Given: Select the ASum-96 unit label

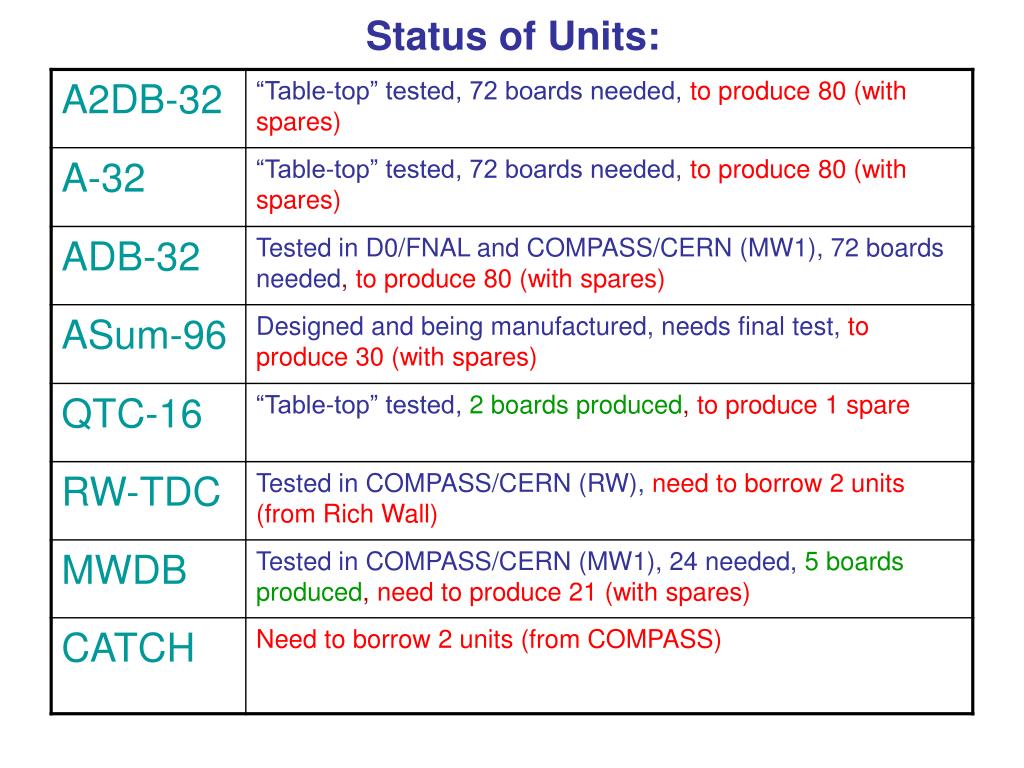Looking at the screenshot, I should 144,335.
